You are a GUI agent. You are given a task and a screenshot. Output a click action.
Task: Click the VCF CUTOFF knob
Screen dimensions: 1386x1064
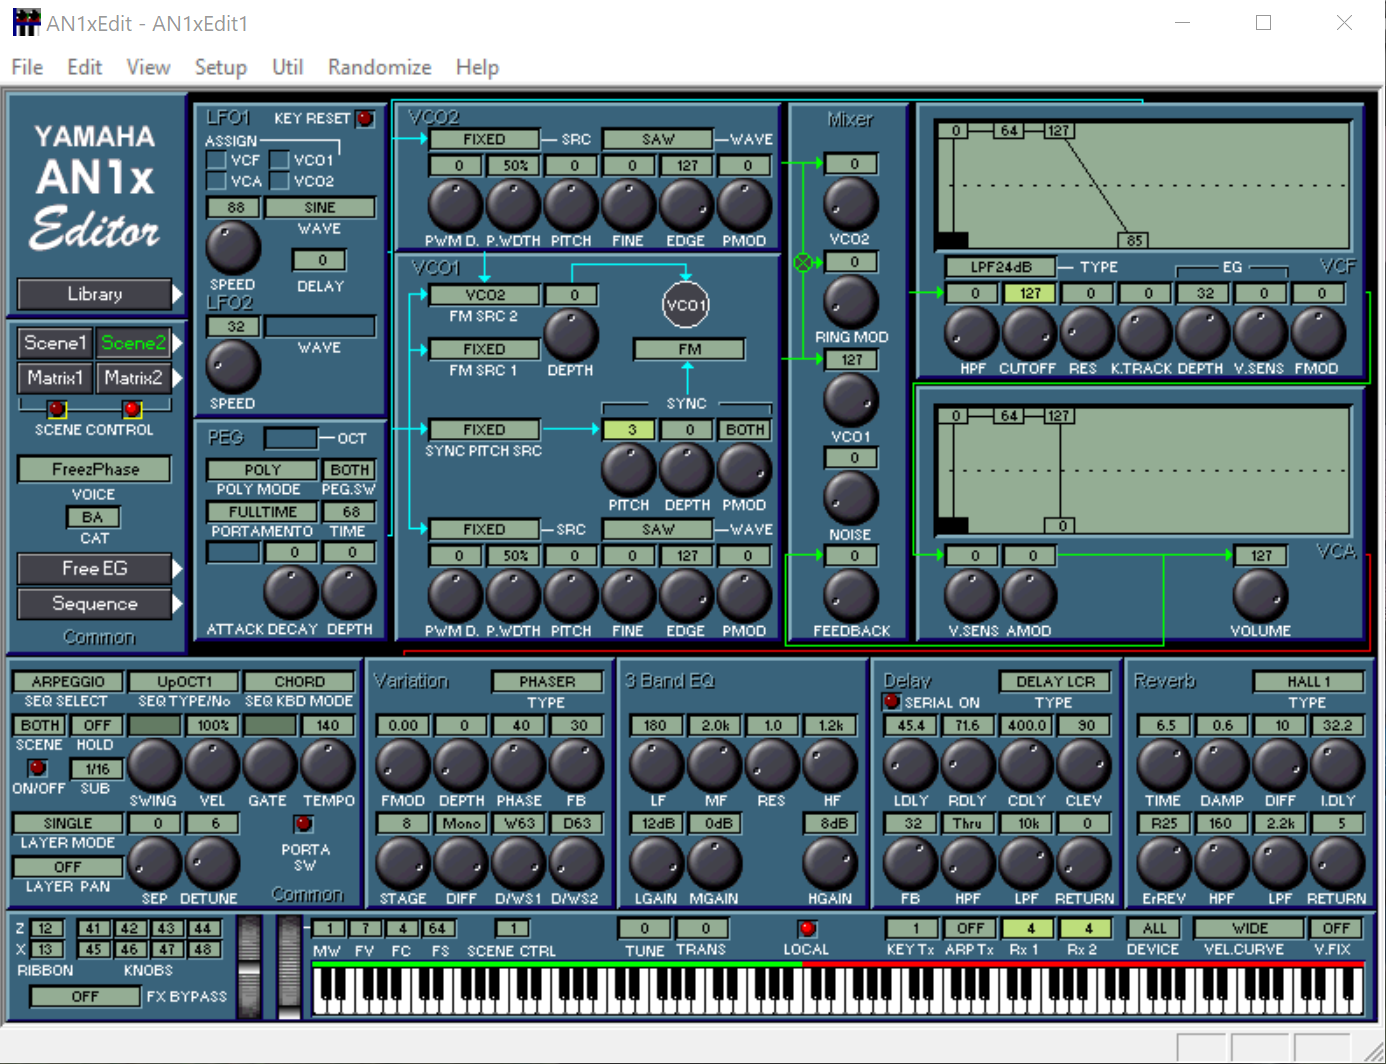(x=1029, y=333)
